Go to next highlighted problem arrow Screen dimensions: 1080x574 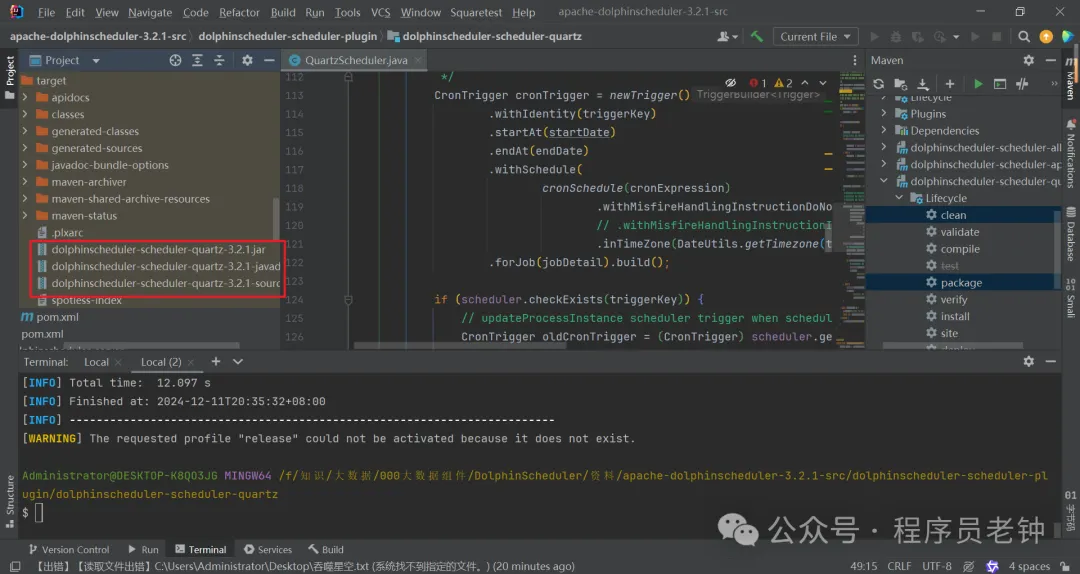[x=822, y=83]
